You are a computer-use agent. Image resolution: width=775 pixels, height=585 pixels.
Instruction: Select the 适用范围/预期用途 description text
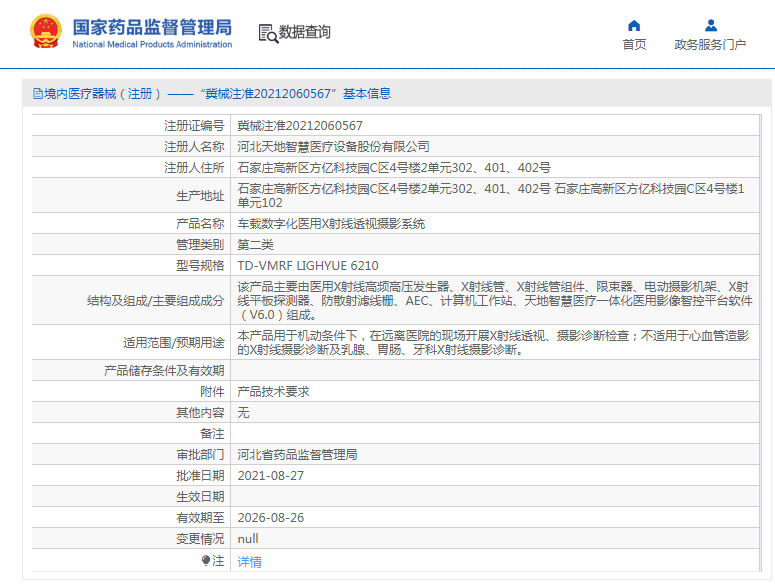[x=493, y=342]
